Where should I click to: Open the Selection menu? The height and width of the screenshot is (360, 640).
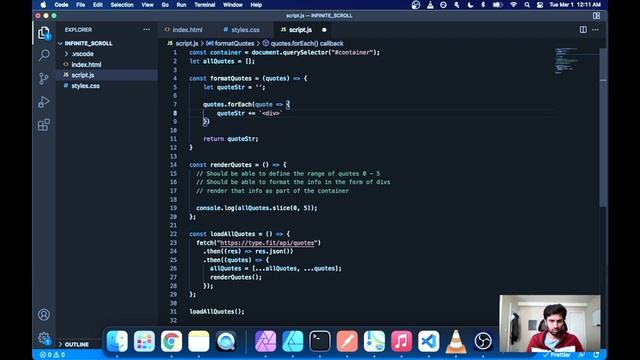point(122,5)
